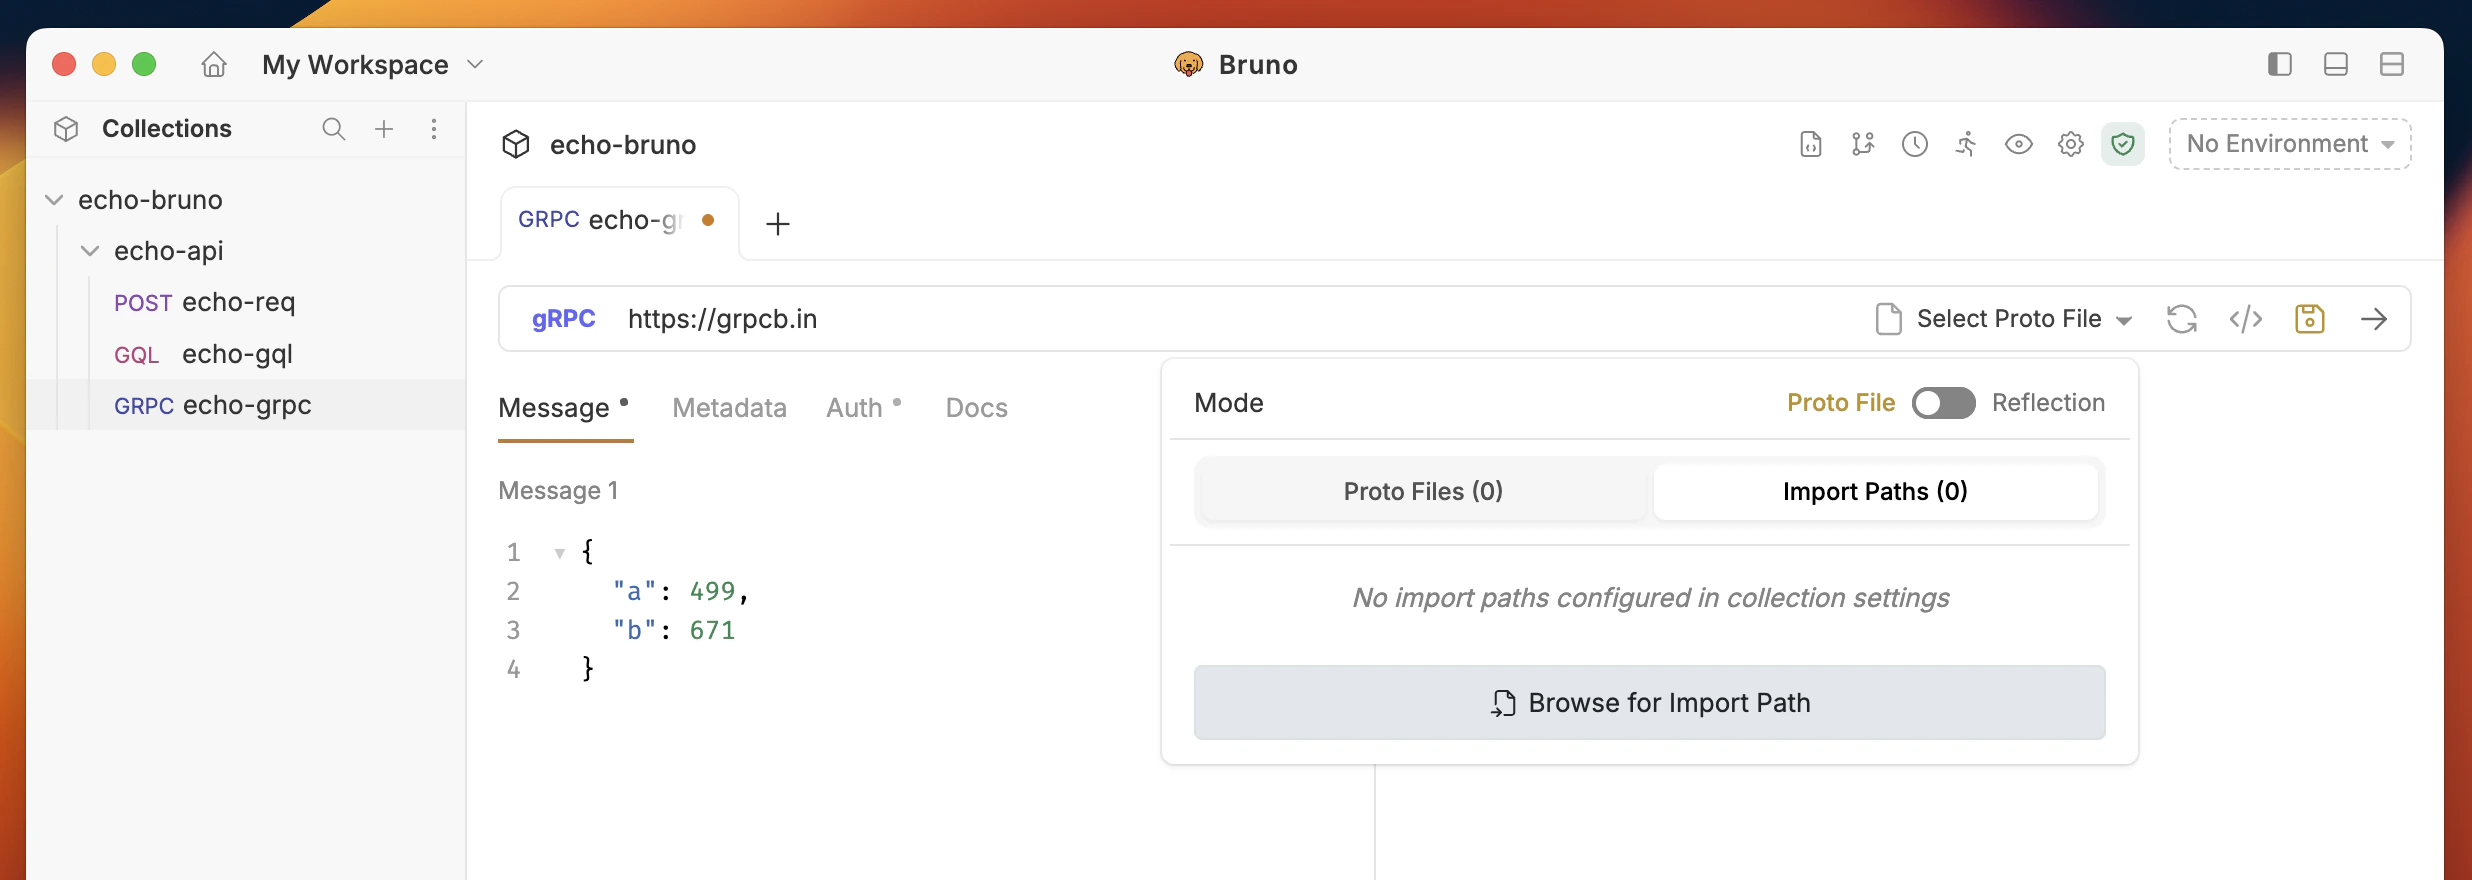
Task: Click the gRPC method label
Action: pos(563,319)
